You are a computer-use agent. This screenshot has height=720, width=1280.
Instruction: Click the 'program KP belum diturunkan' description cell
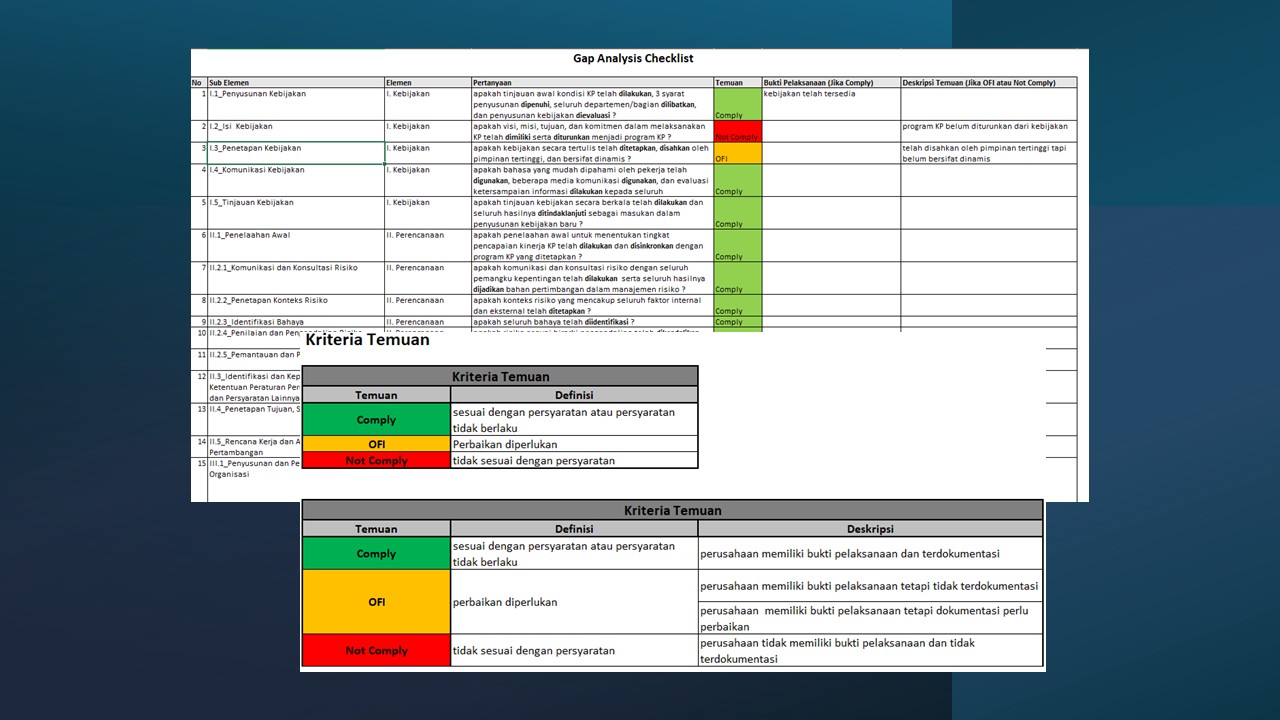click(987, 131)
